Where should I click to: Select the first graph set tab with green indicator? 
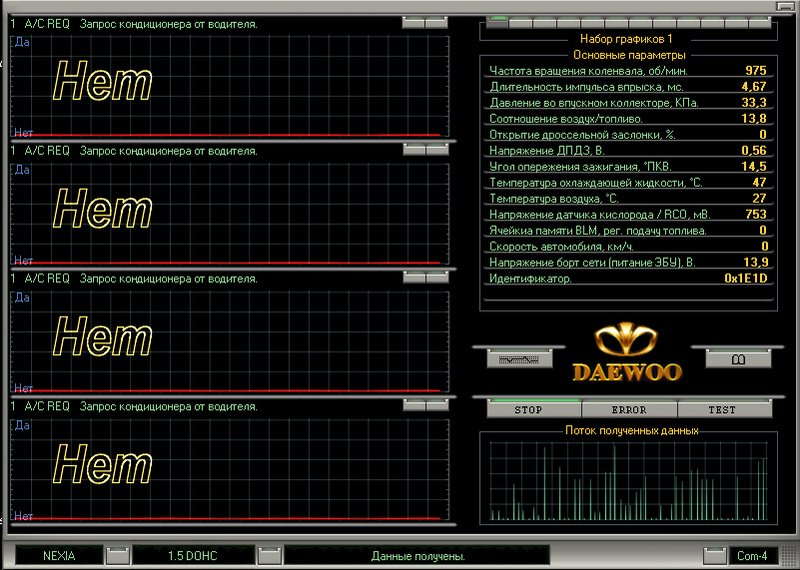click(498, 22)
